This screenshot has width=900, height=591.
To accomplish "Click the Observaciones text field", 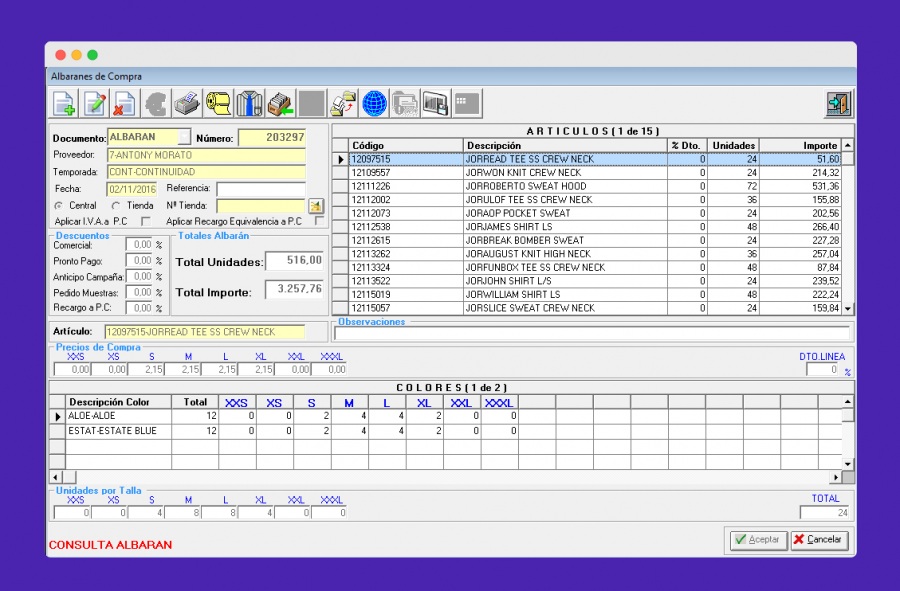I will click(x=592, y=333).
